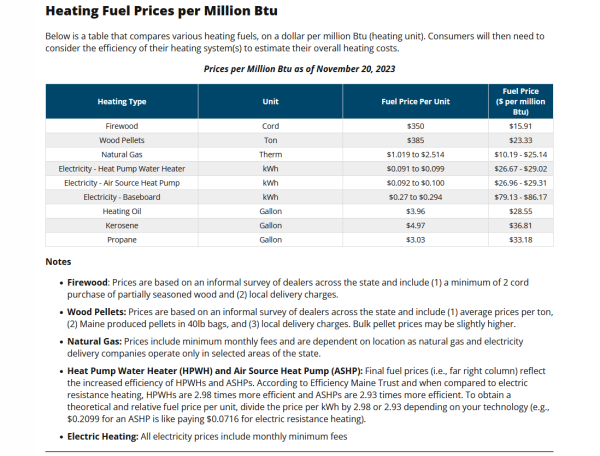This screenshot has width=600, height=456.
Task: Click the "Heating Type" column header
Action: pyautogui.click(x=122, y=102)
